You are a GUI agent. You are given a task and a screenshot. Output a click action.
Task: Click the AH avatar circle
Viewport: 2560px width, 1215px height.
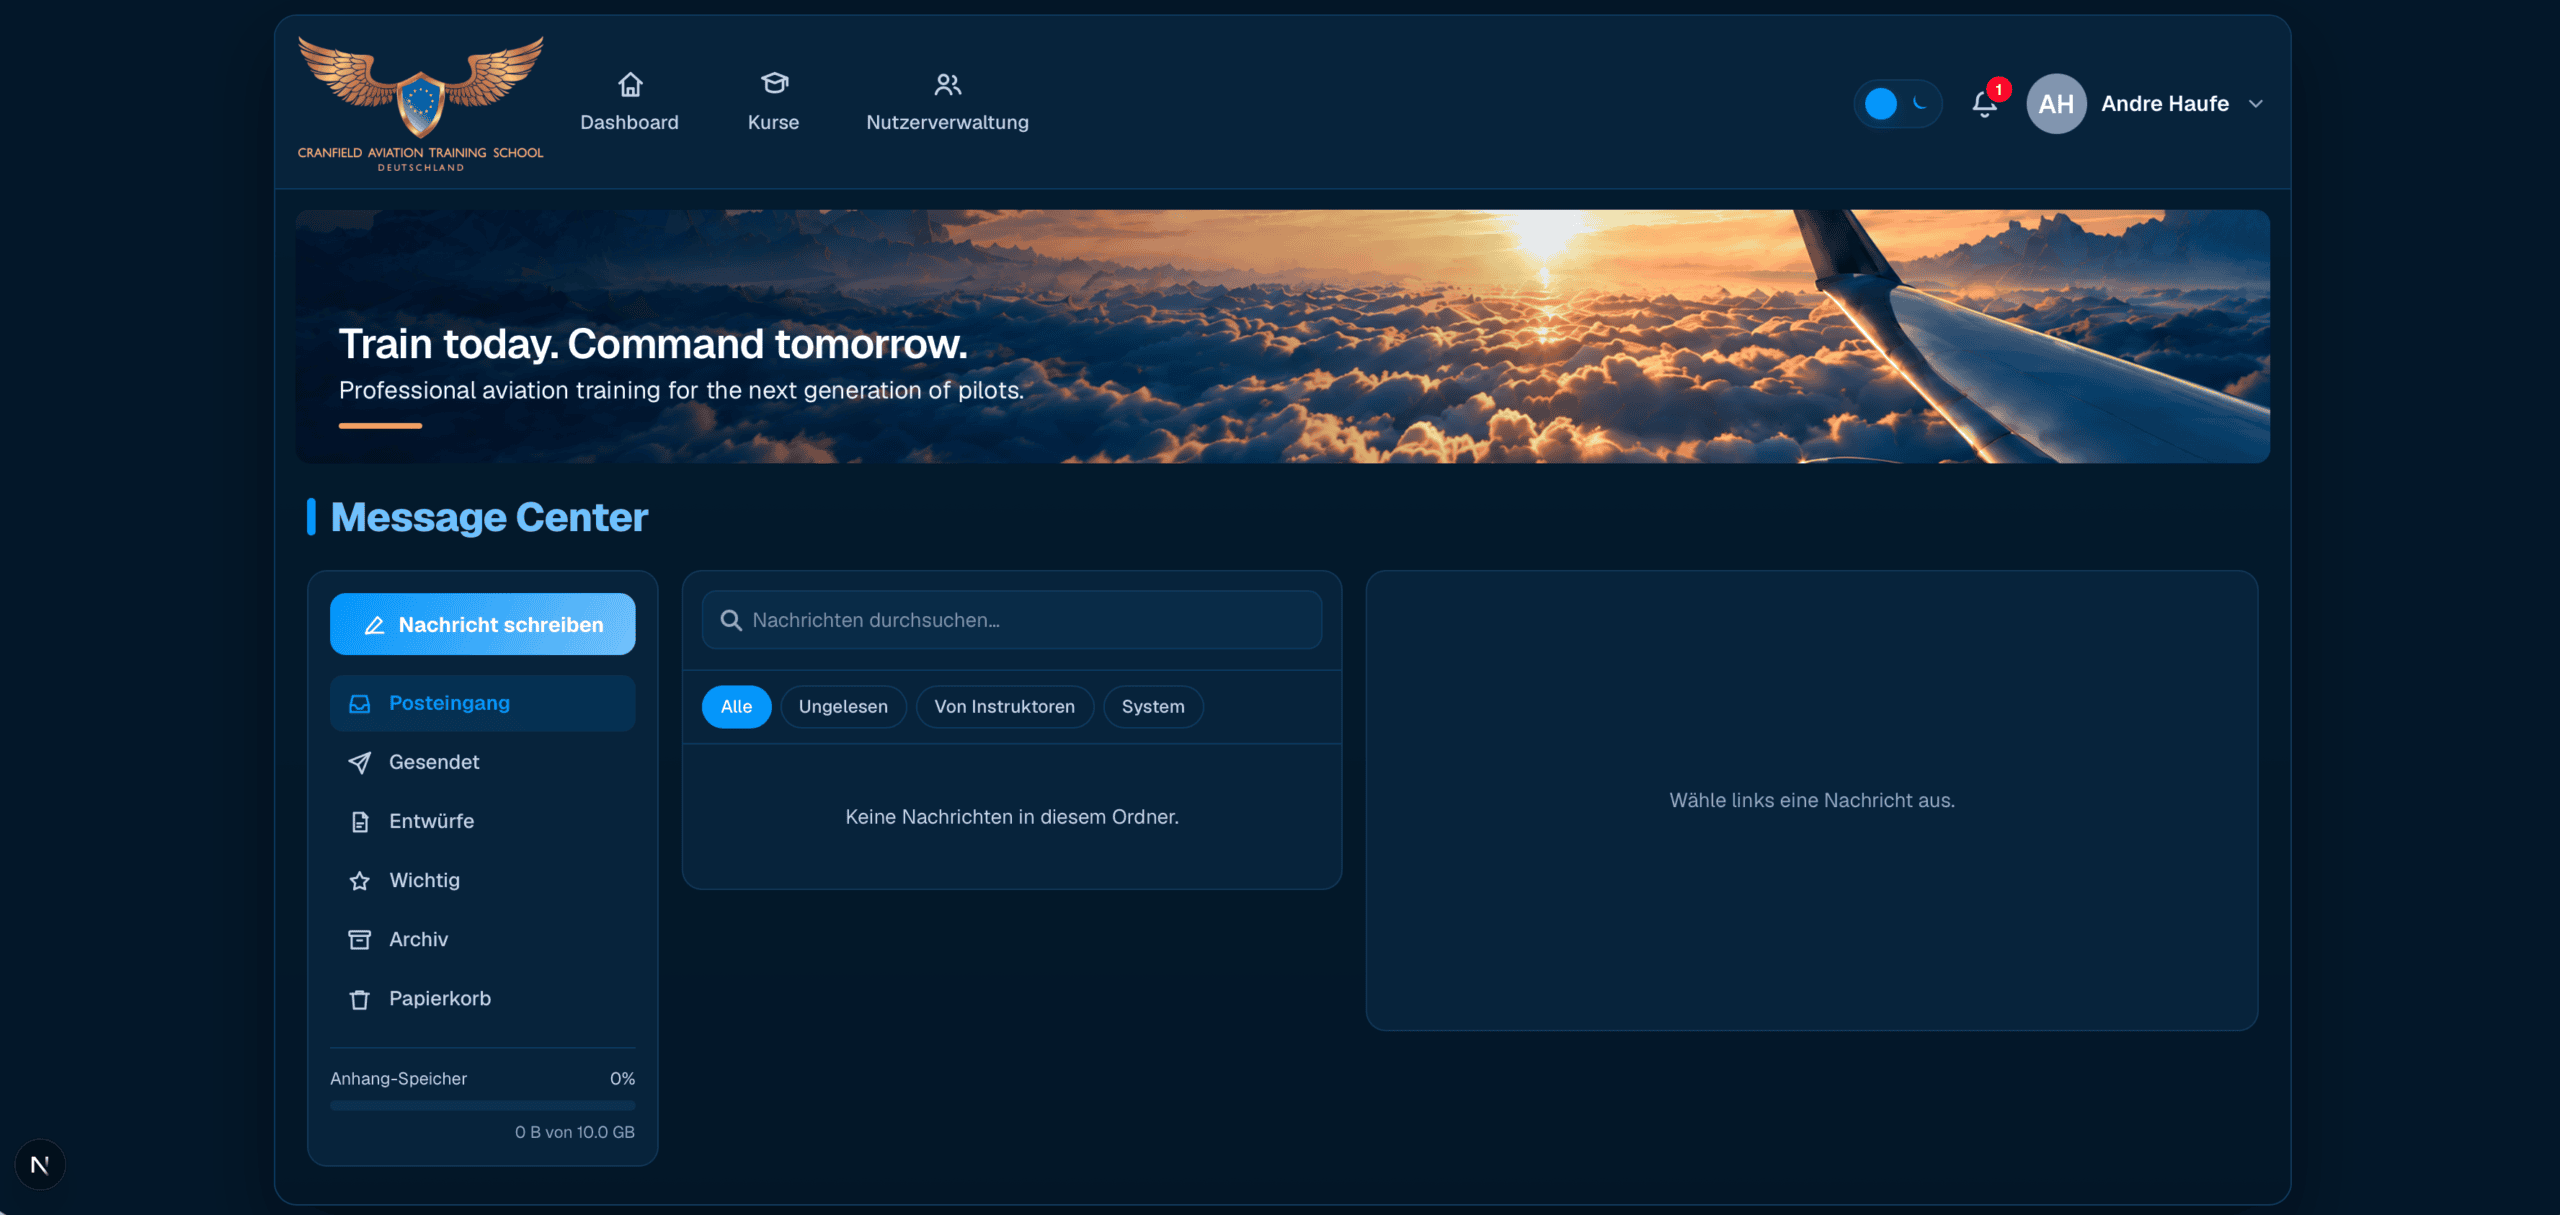(2056, 104)
